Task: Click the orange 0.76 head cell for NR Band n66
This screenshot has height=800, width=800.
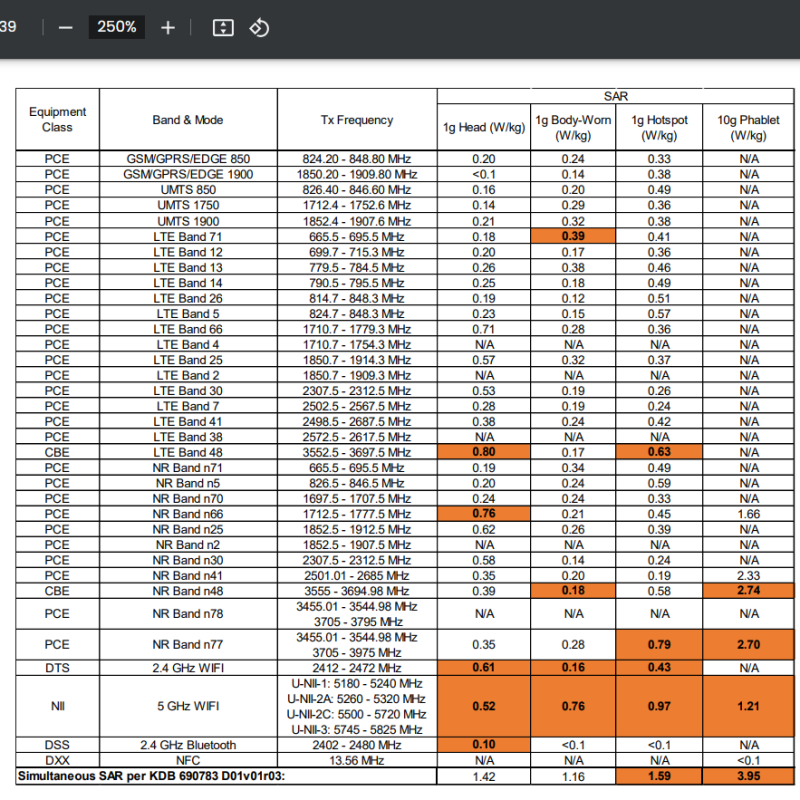Action: (484, 514)
